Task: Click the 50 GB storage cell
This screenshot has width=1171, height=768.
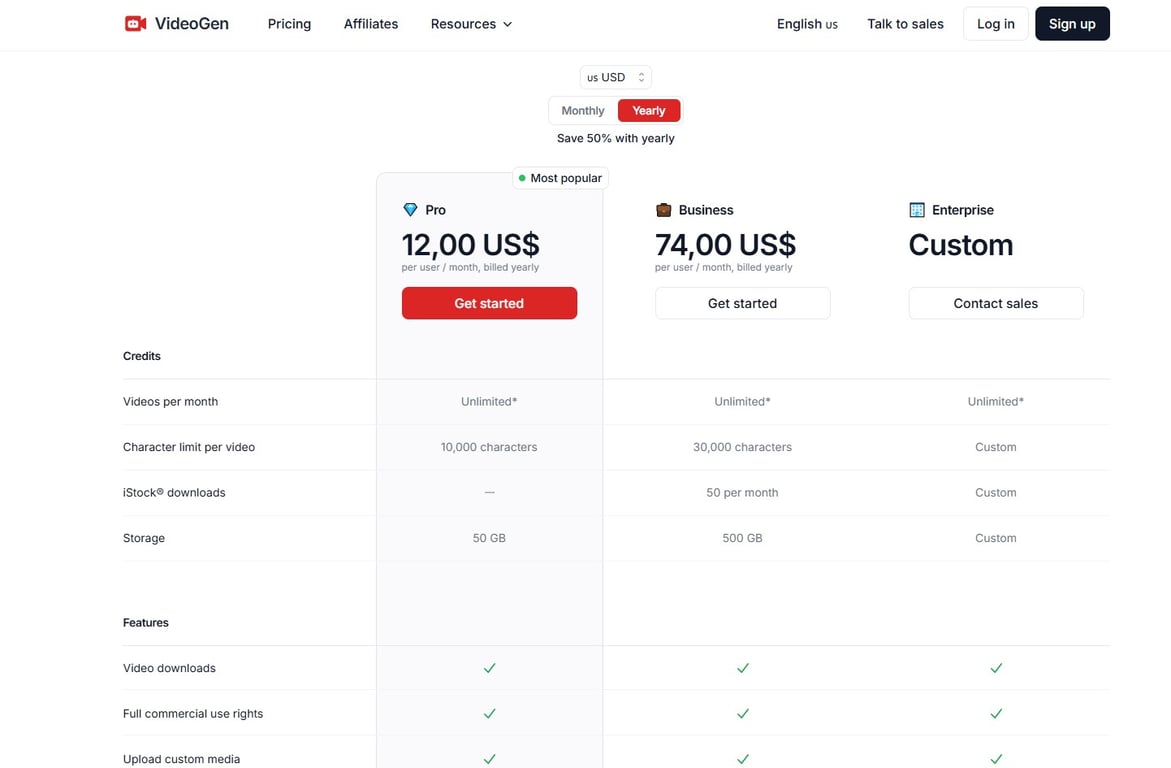Action: point(489,538)
